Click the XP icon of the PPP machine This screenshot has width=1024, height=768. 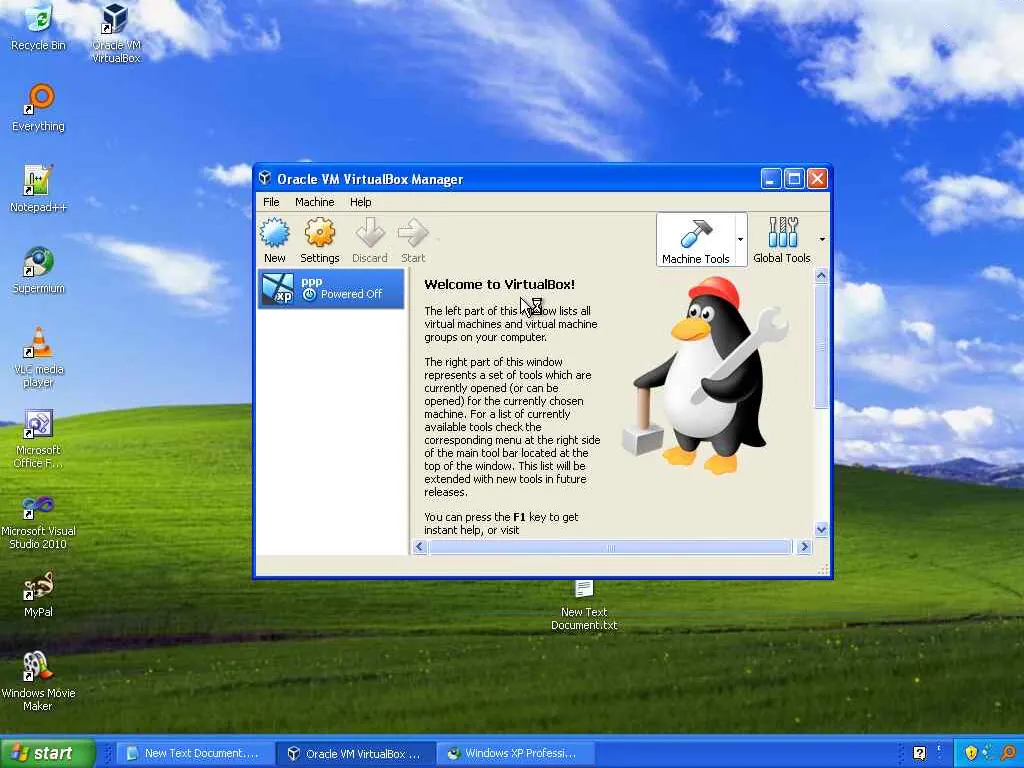[278, 289]
